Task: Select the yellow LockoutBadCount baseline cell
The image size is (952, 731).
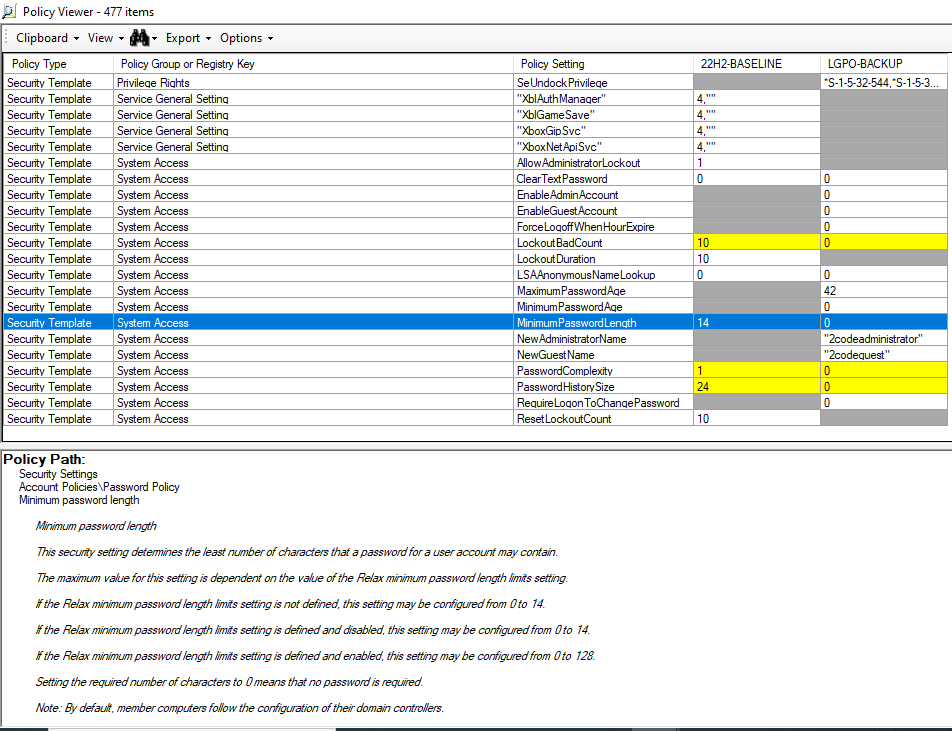Action: pos(755,243)
